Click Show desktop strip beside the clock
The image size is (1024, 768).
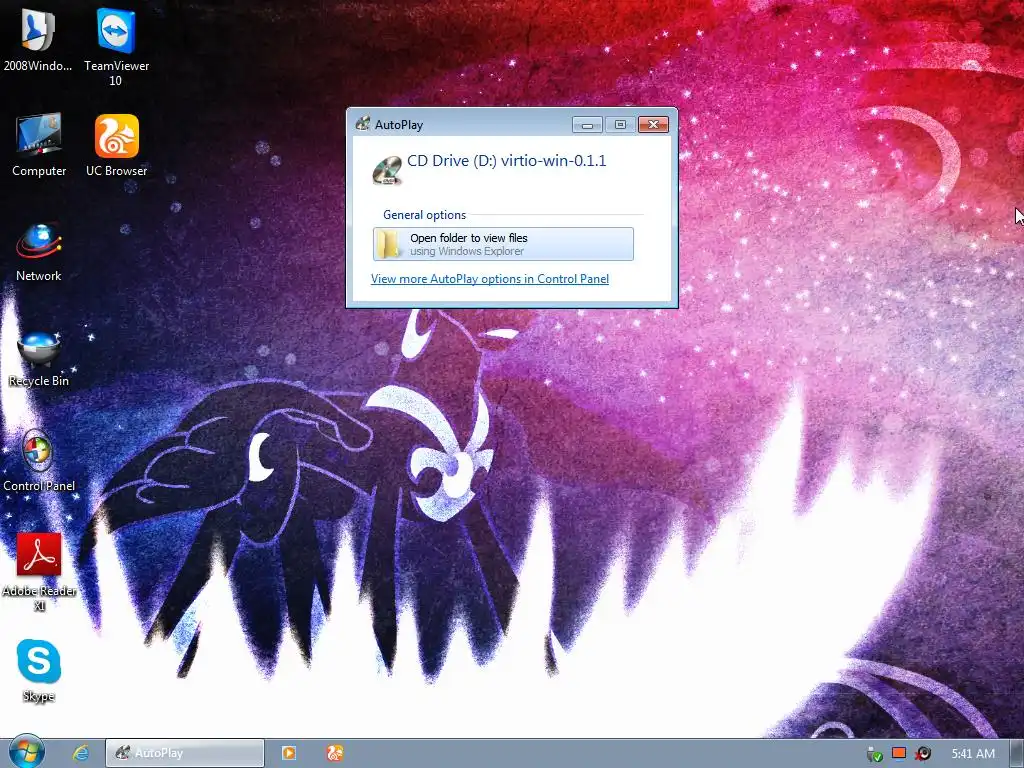click(x=1017, y=754)
